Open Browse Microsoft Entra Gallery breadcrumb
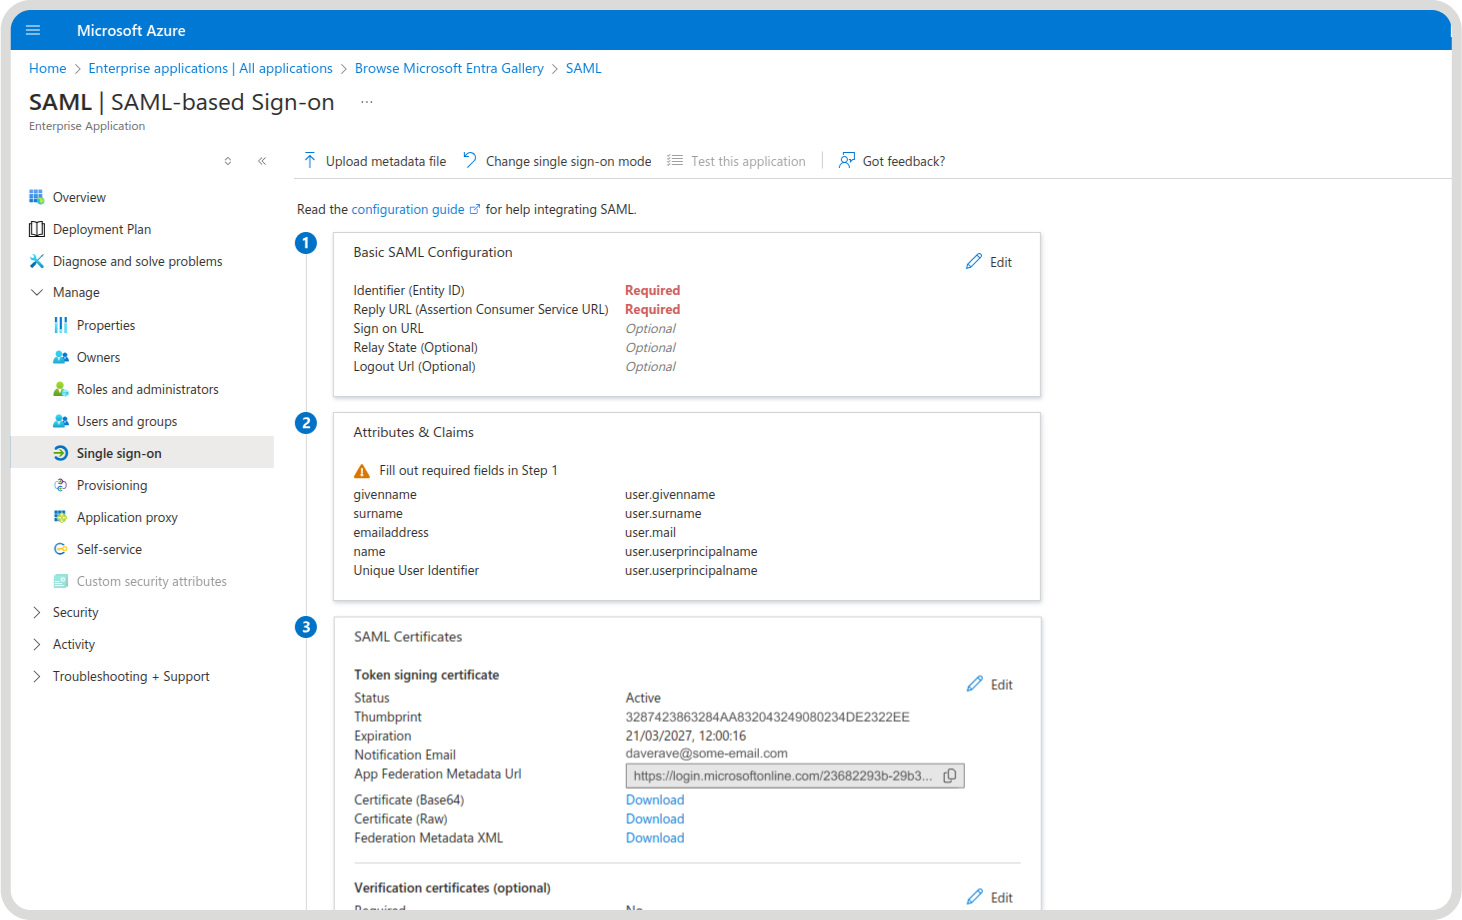 pos(449,68)
